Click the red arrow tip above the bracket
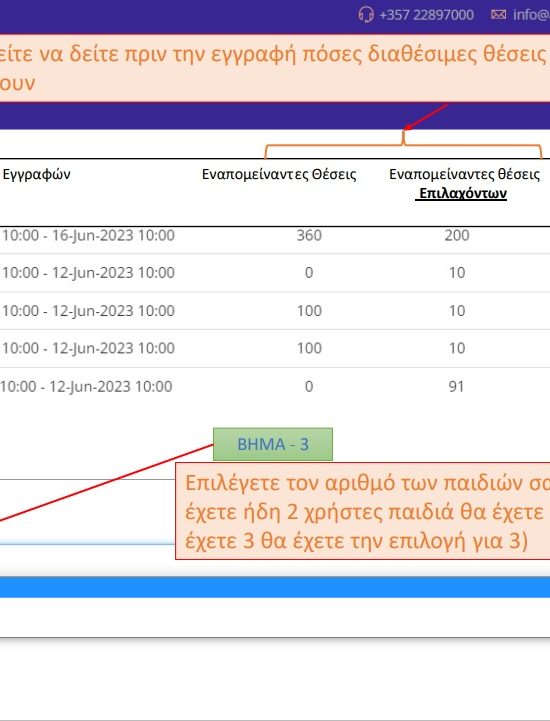 pyautogui.click(x=407, y=128)
